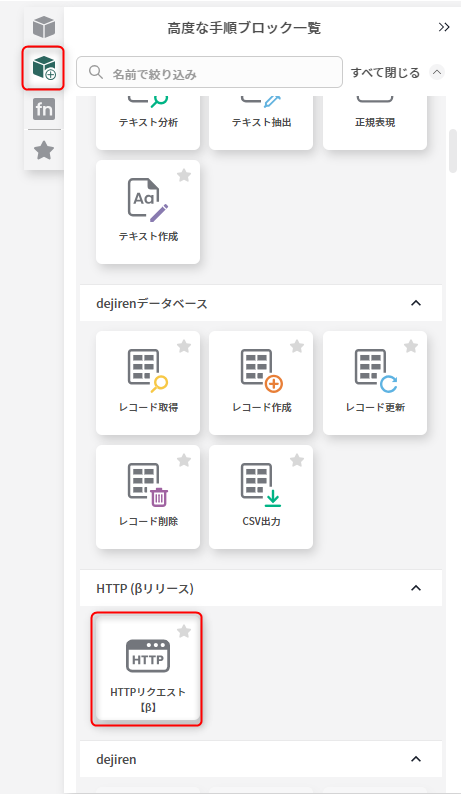Collapse panel with the double-chevron button
This screenshot has width=461, height=794.
point(444,27)
